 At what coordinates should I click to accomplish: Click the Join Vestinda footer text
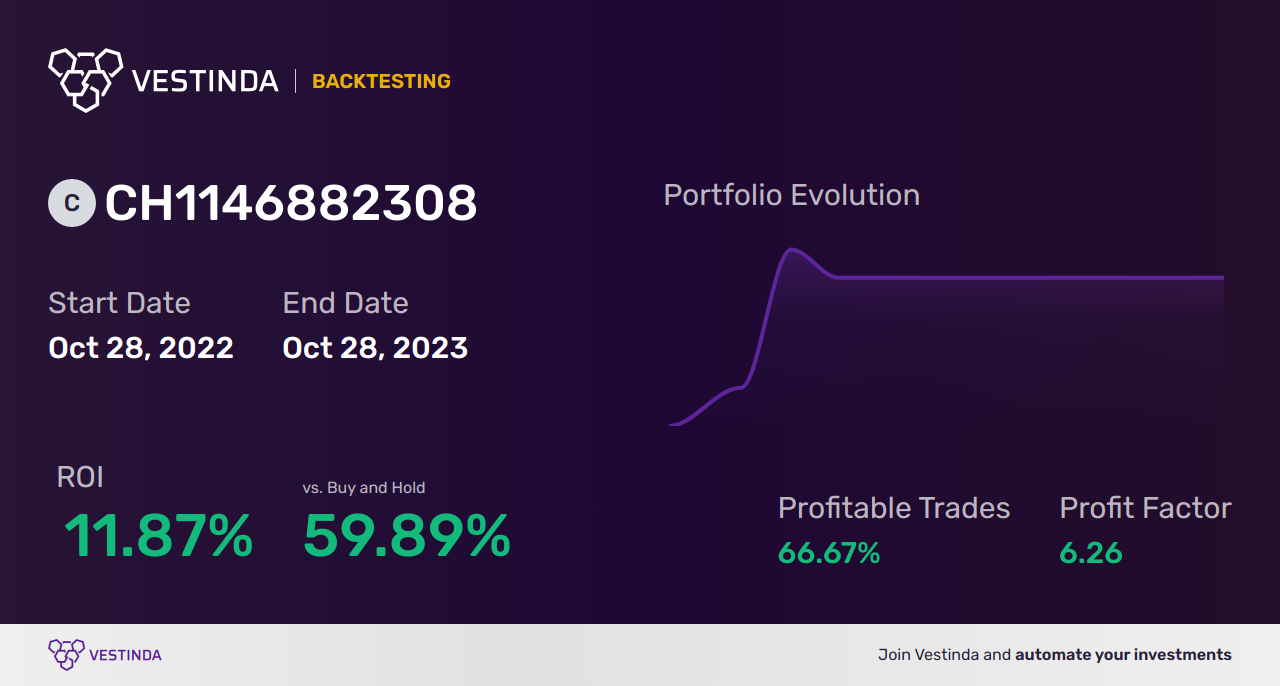[x=930, y=655]
